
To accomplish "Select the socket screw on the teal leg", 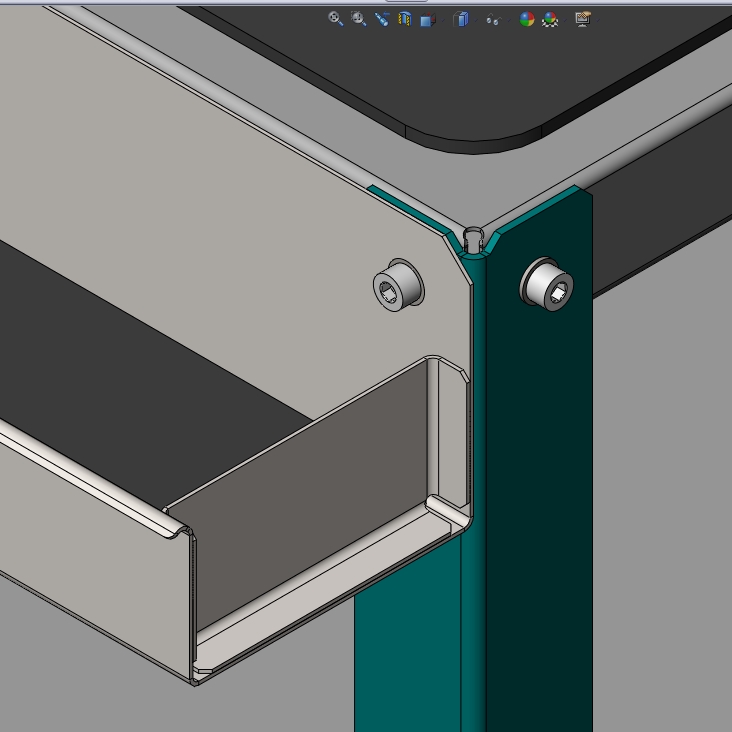I will click(x=547, y=284).
